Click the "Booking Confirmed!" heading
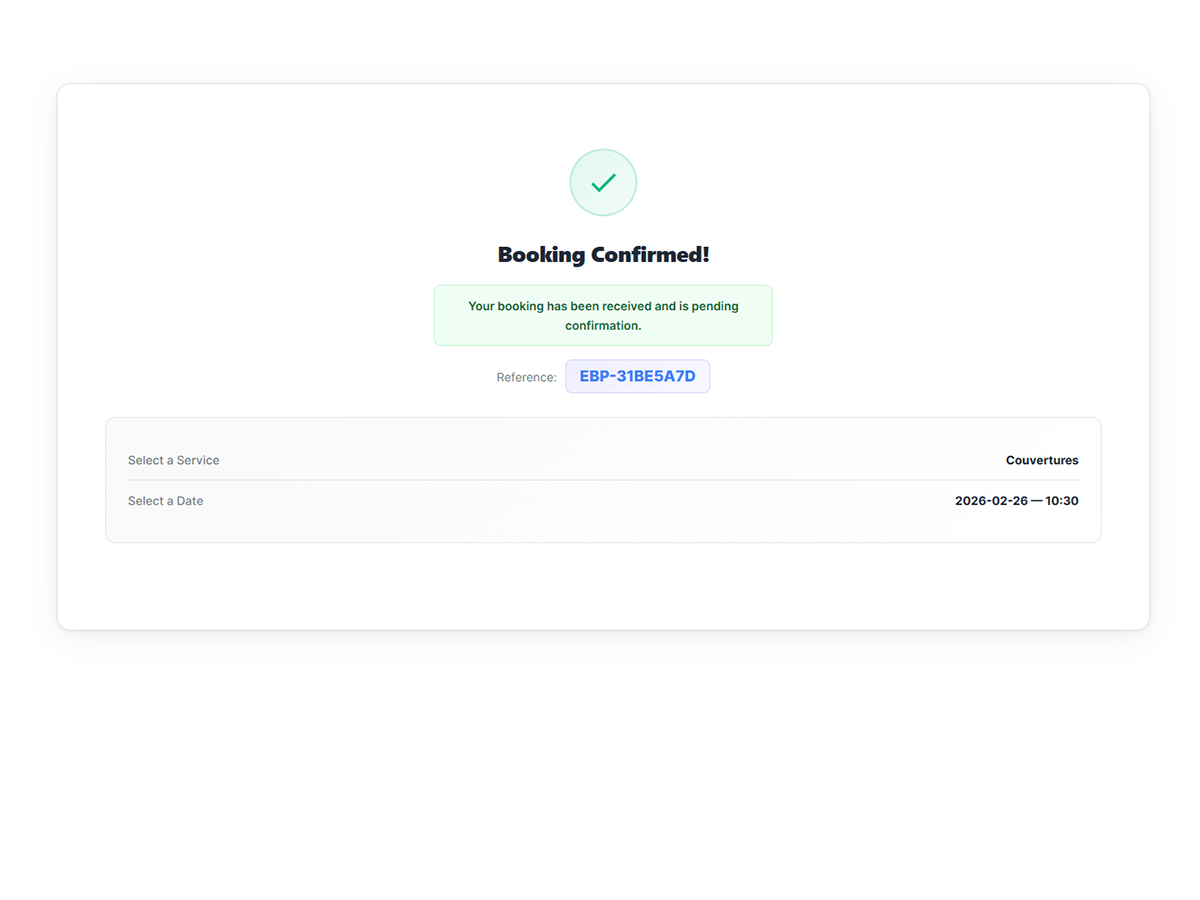The image size is (1200, 900). 603,255
